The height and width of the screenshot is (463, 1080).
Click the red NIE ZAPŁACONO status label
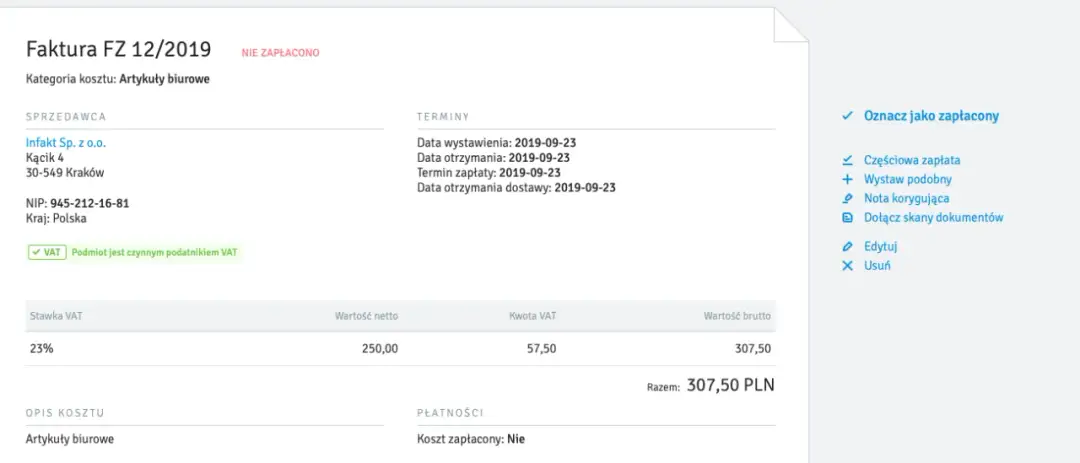280,52
